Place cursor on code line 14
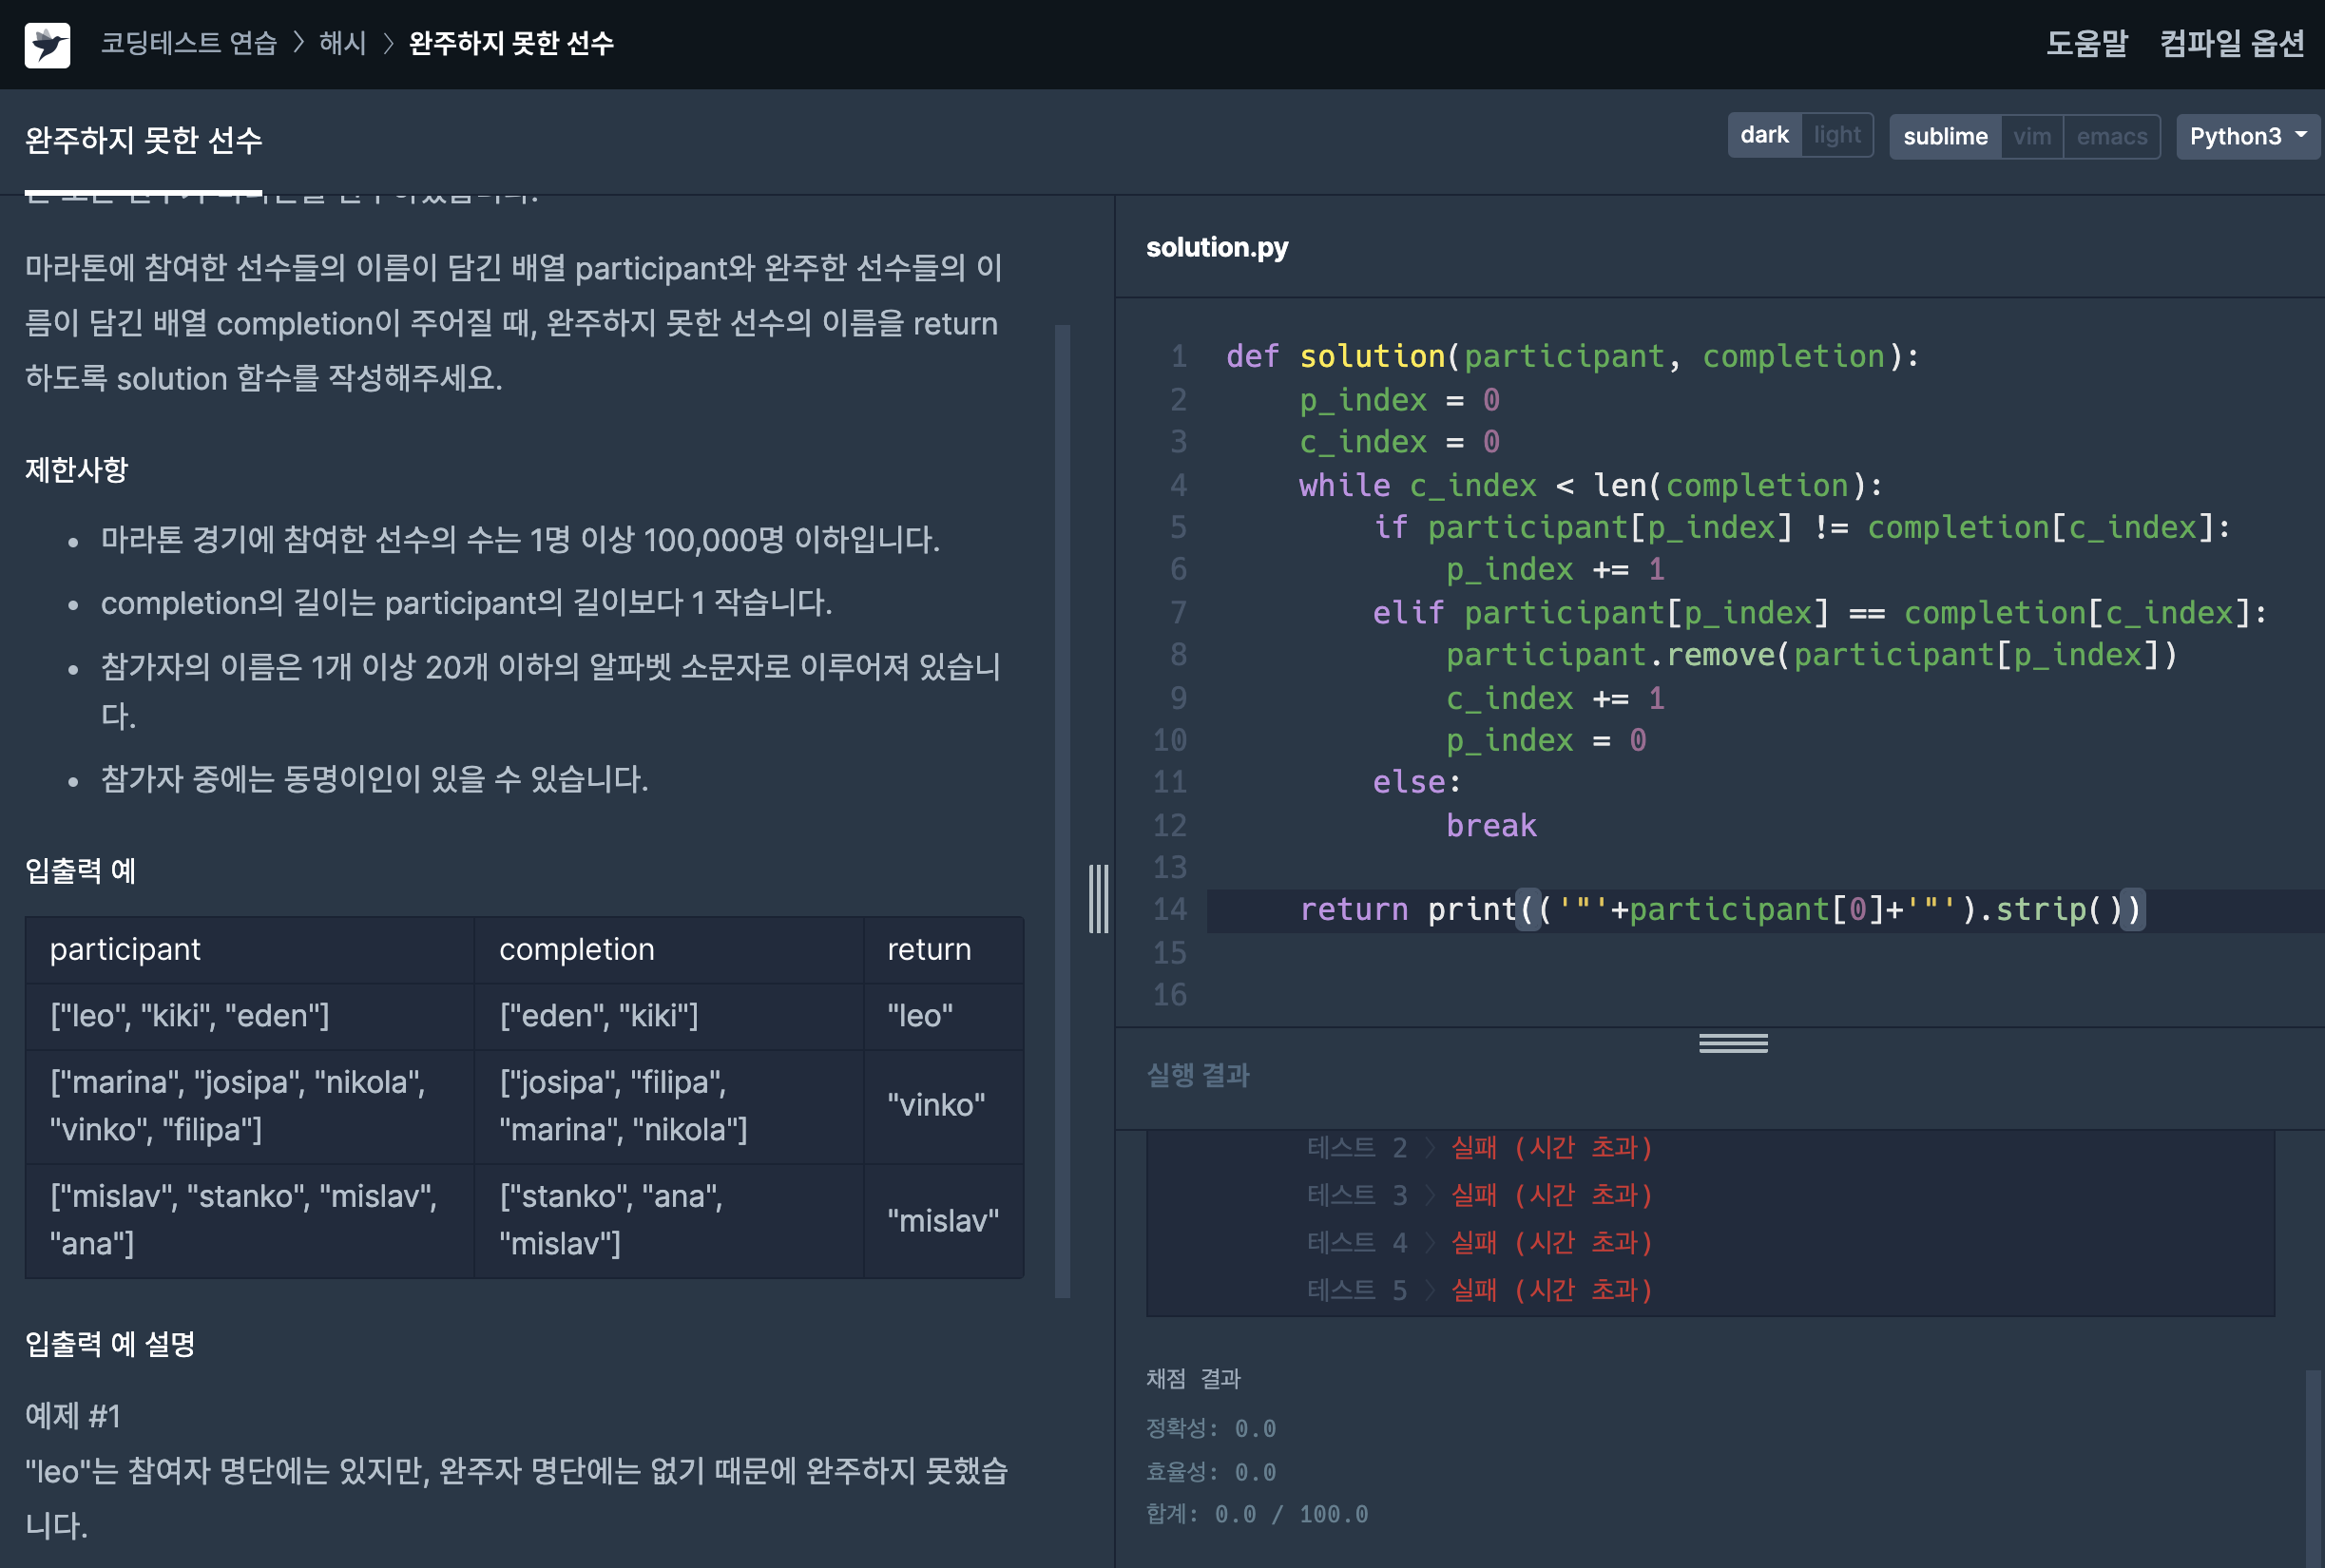The image size is (2325, 1568). (x=1720, y=910)
